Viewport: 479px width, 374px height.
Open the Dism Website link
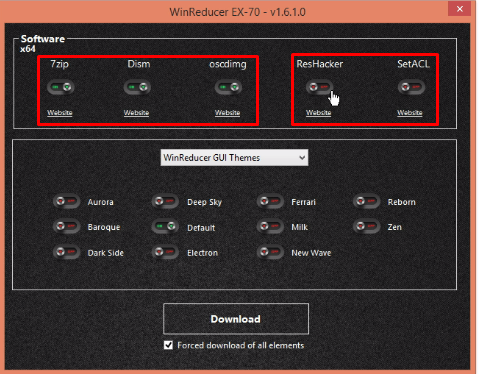136,113
